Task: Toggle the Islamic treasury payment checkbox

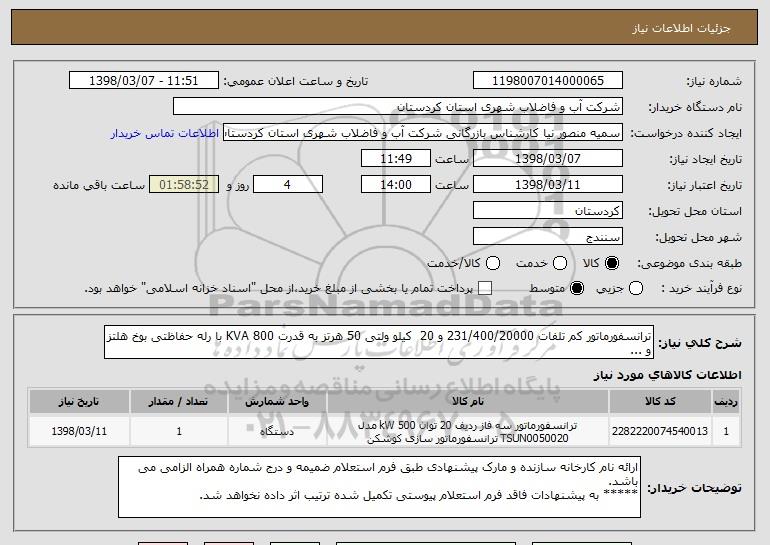Action: [485, 289]
